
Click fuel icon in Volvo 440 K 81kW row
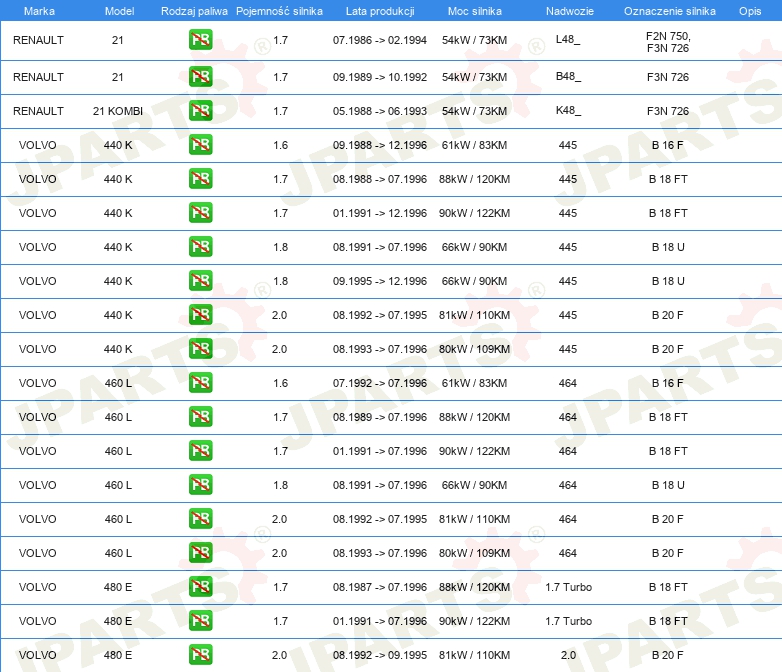tap(200, 314)
